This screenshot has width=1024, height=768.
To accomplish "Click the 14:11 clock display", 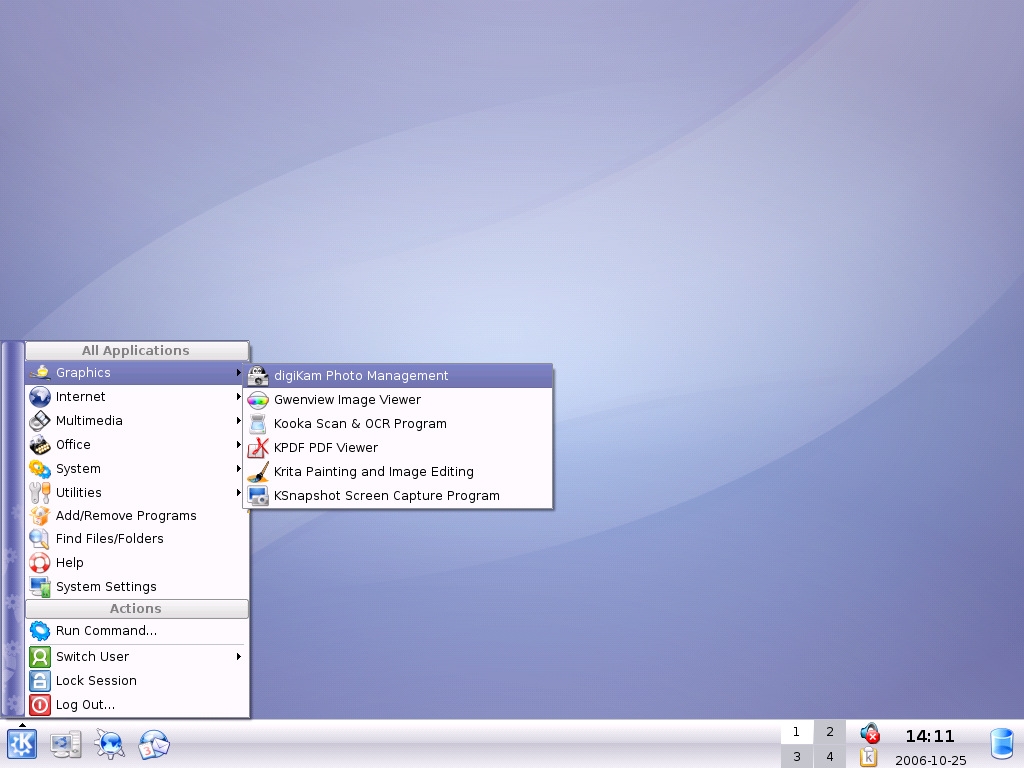I will [x=930, y=737].
